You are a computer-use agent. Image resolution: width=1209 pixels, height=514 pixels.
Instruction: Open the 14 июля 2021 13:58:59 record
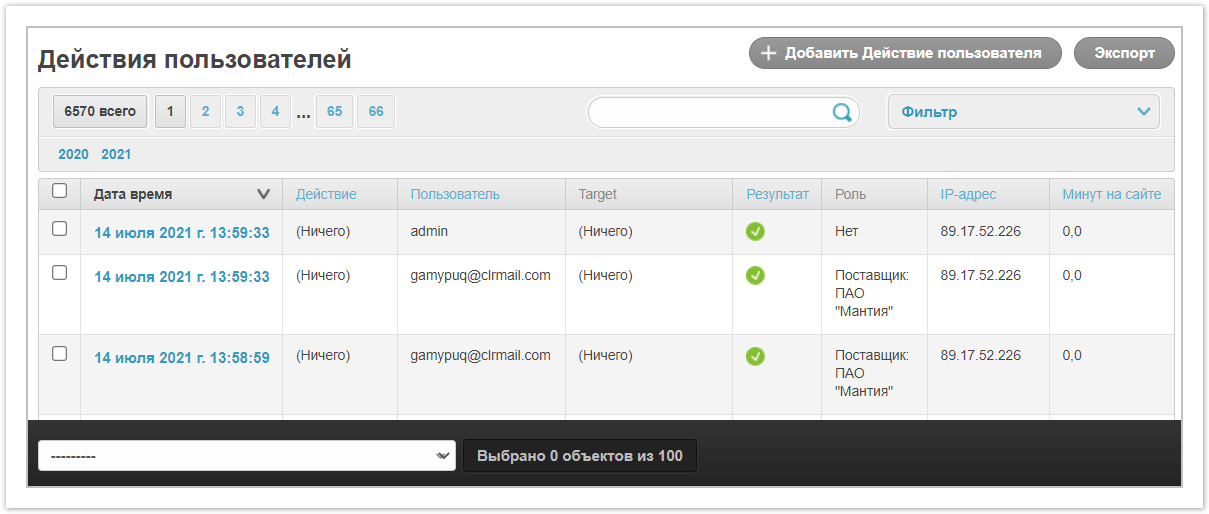tap(181, 357)
